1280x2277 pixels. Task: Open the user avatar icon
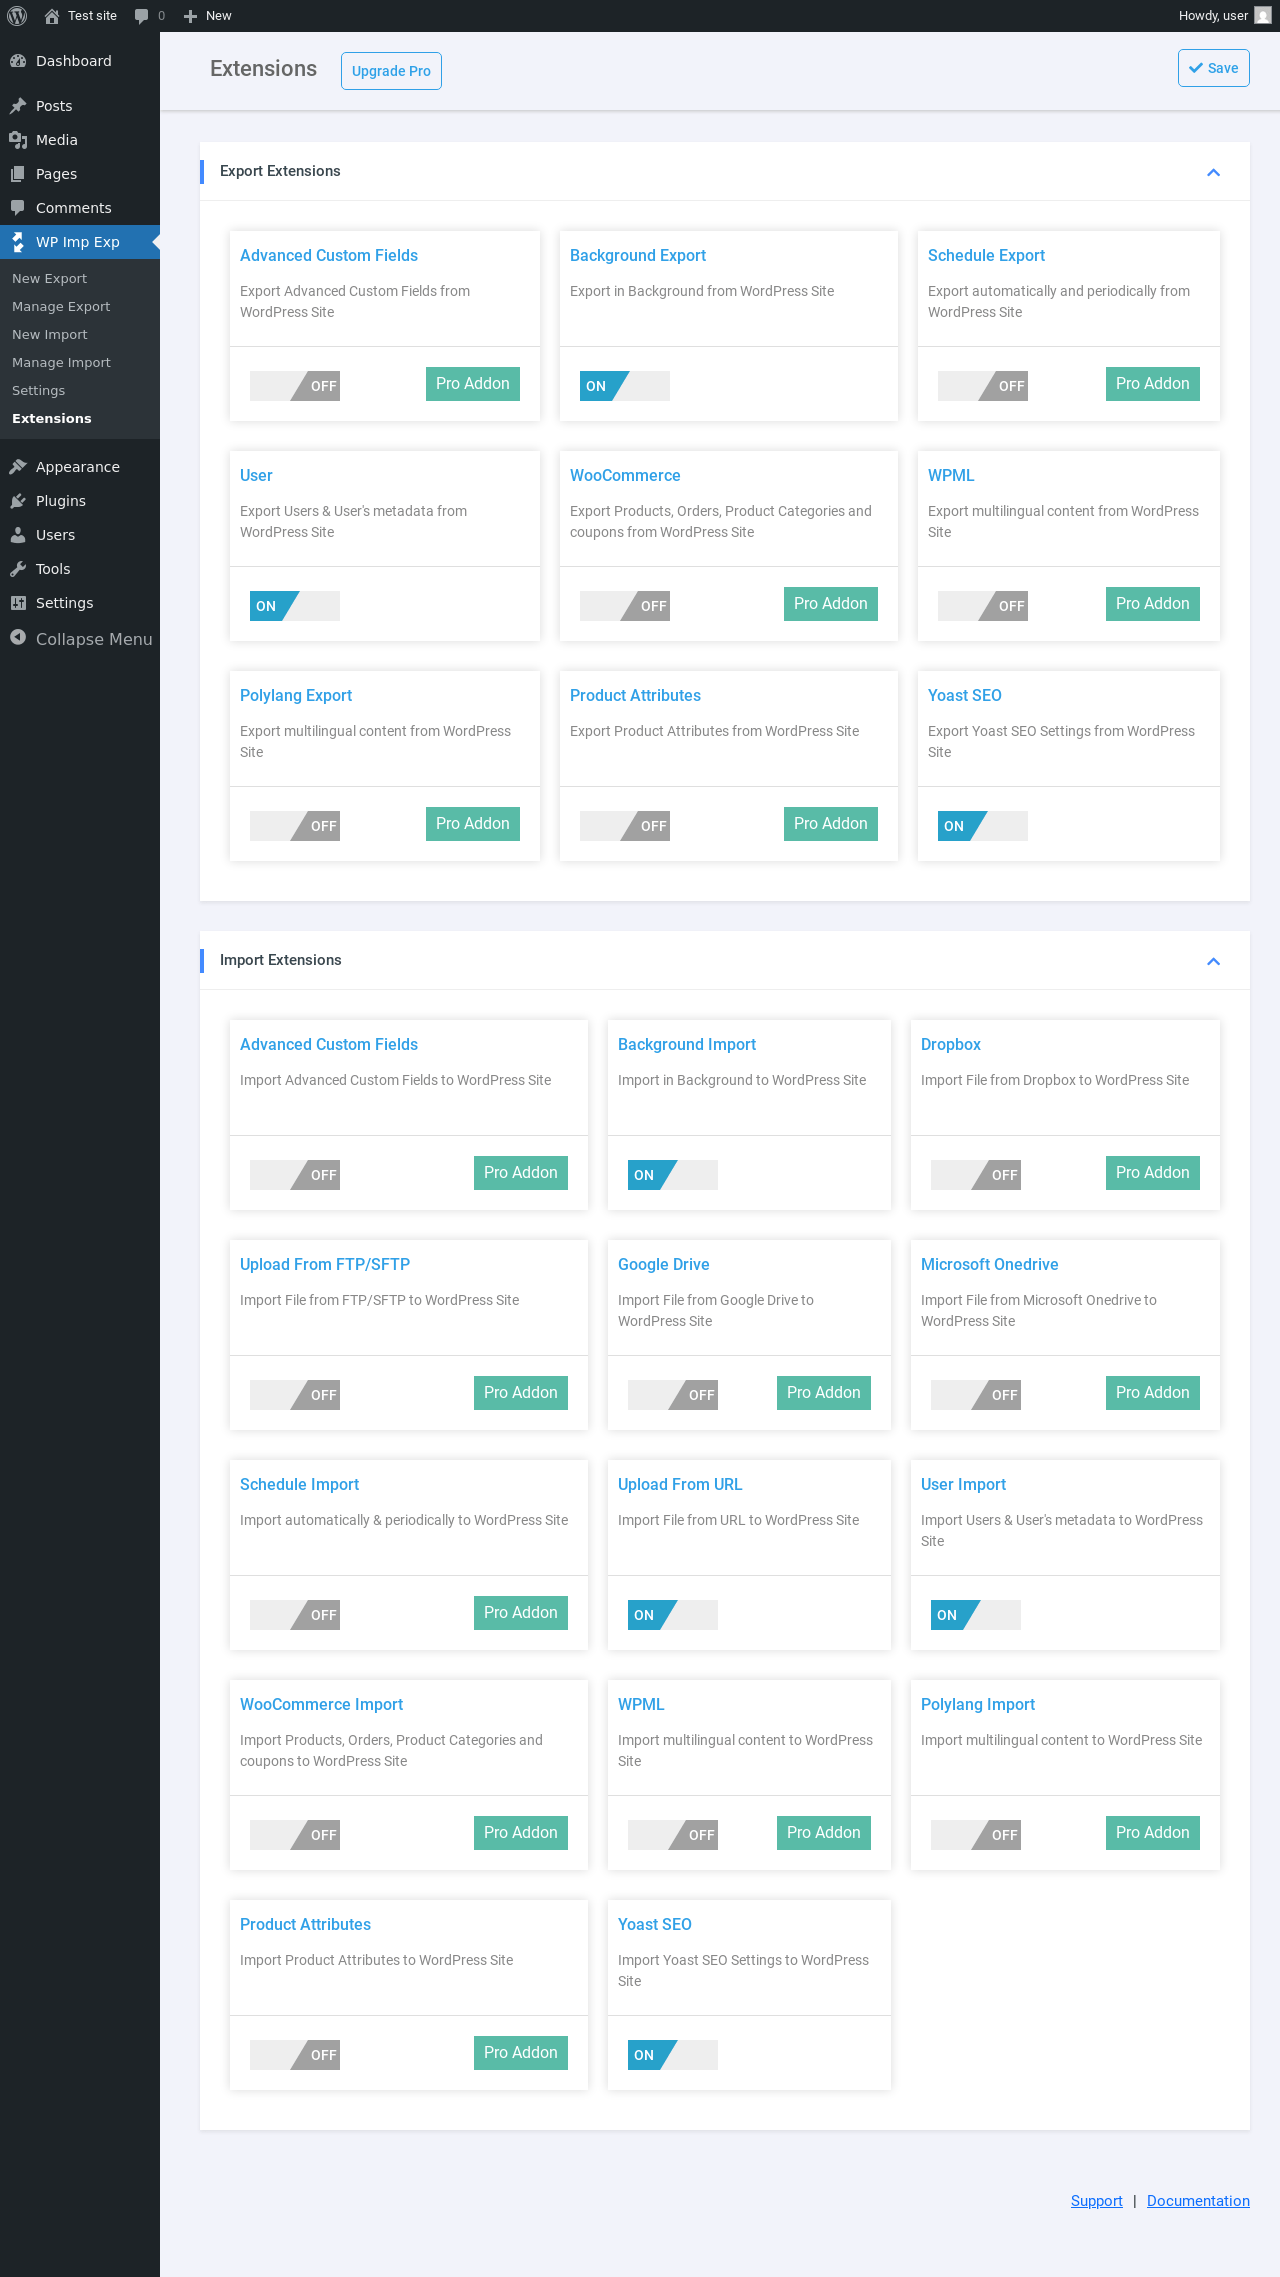coord(1262,16)
